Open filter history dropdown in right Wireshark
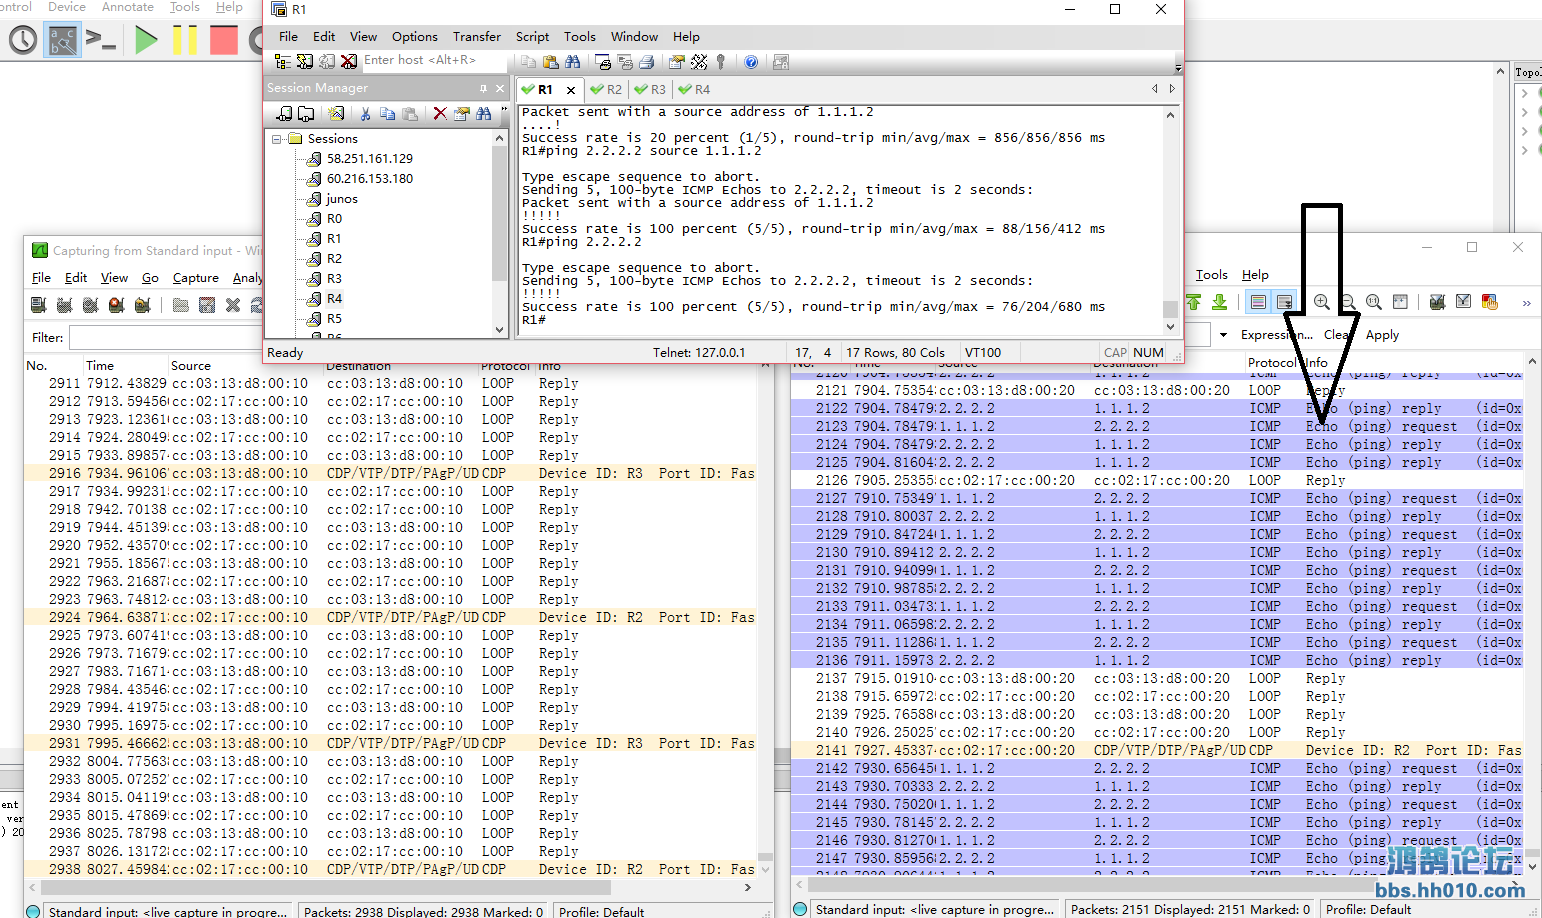 click(1223, 335)
